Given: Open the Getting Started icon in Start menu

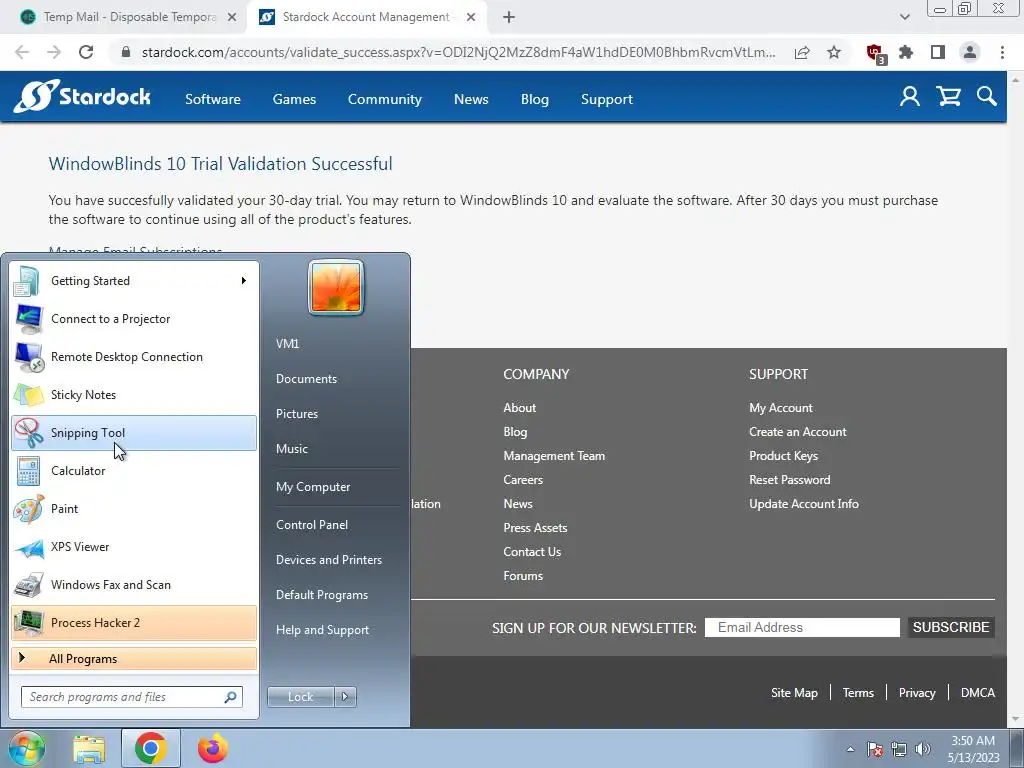Looking at the screenshot, I should pyautogui.click(x=28, y=281).
